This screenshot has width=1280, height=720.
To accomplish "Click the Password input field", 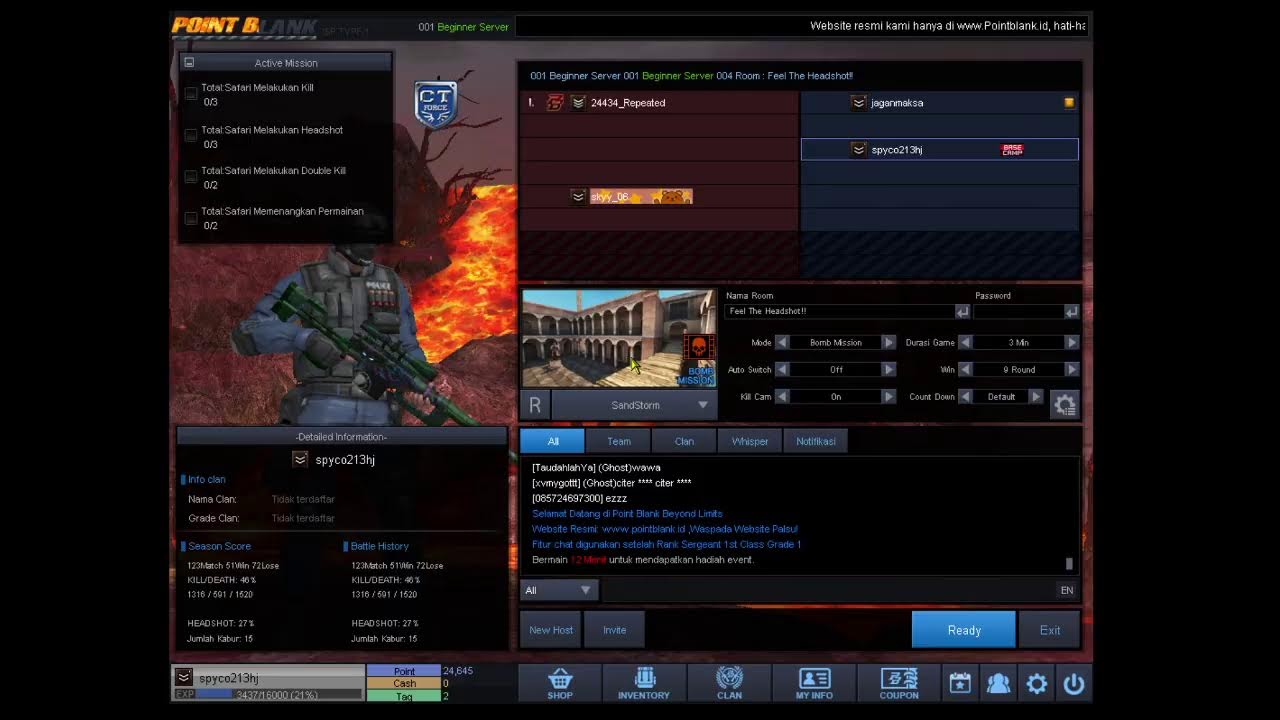I will tap(1017, 312).
